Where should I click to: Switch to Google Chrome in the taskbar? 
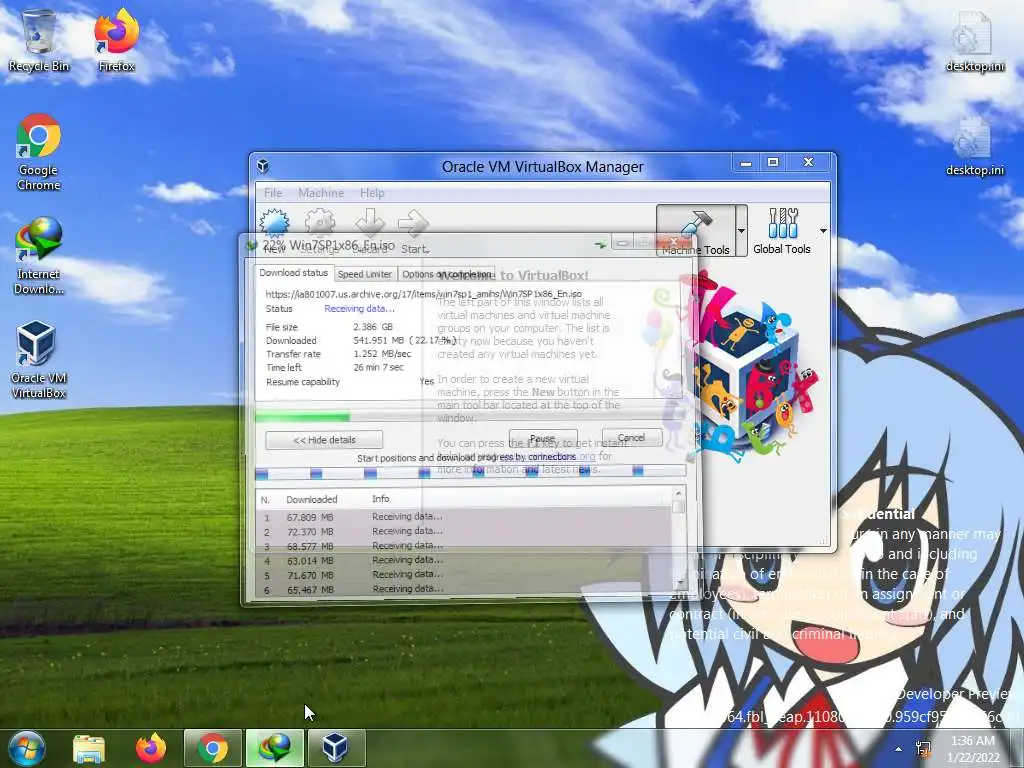coord(213,748)
